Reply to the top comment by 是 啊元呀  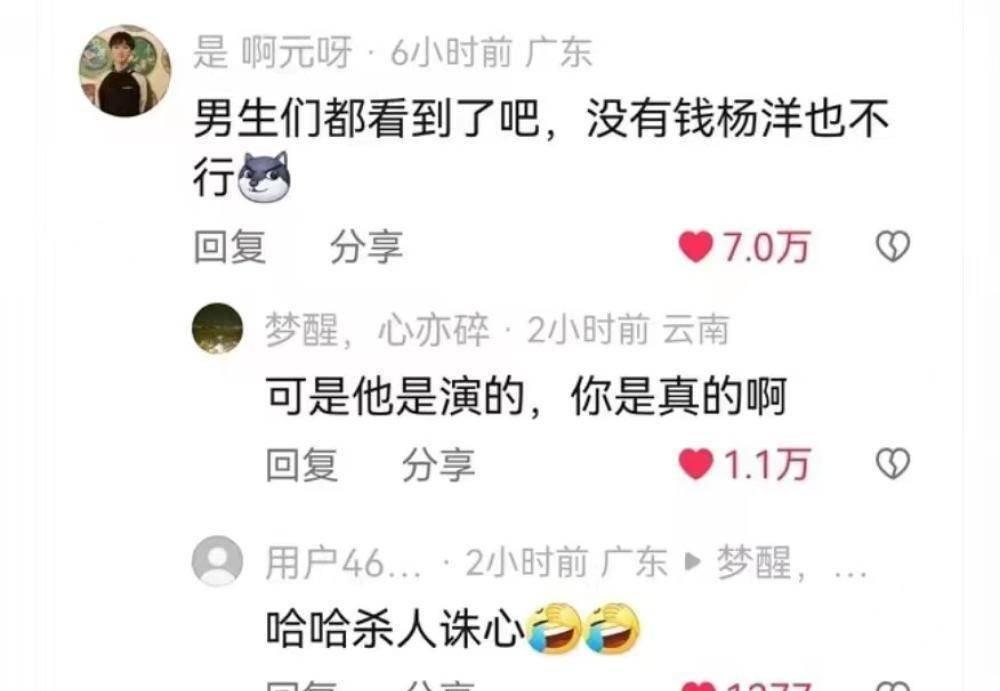point(230,247)
